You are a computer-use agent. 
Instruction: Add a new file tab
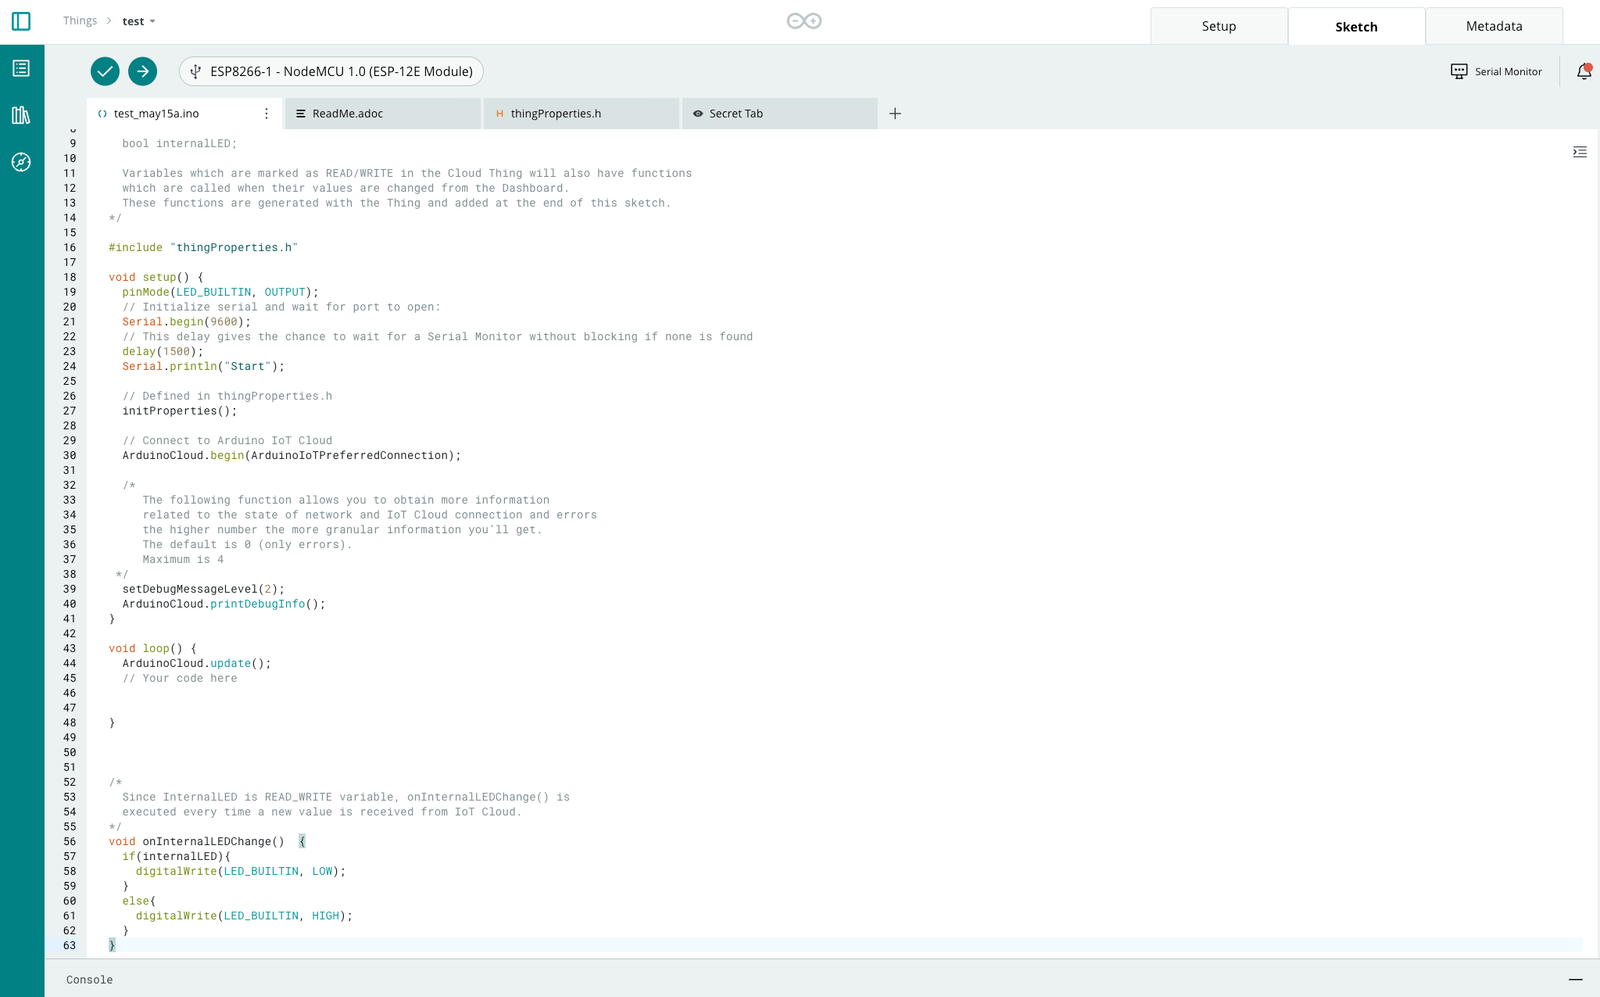point(895,114)
